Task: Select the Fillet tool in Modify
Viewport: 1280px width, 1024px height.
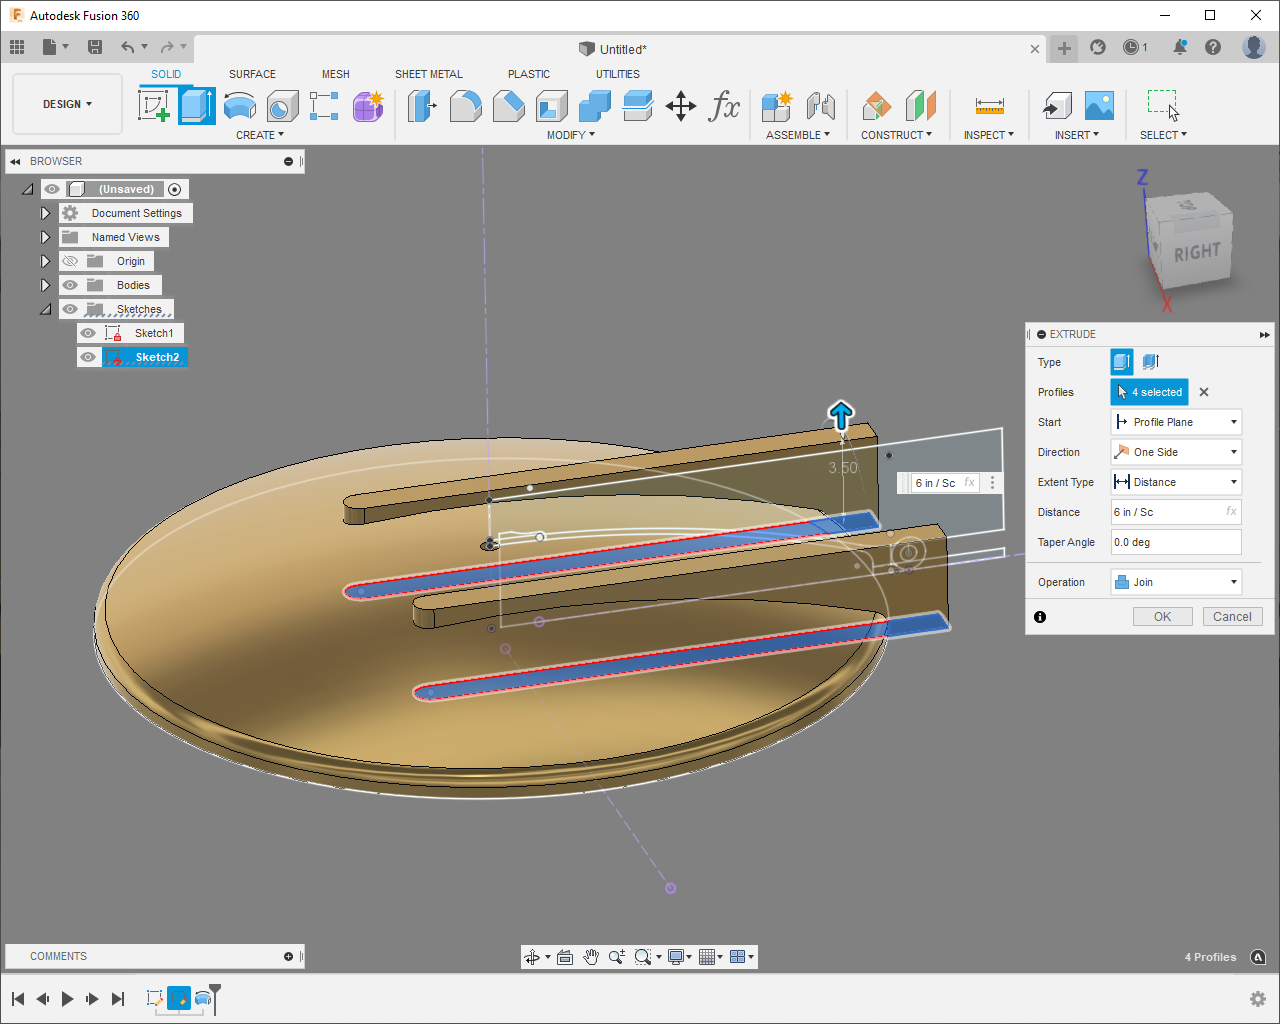Action: pyautogui.click(x=465, y=105)
